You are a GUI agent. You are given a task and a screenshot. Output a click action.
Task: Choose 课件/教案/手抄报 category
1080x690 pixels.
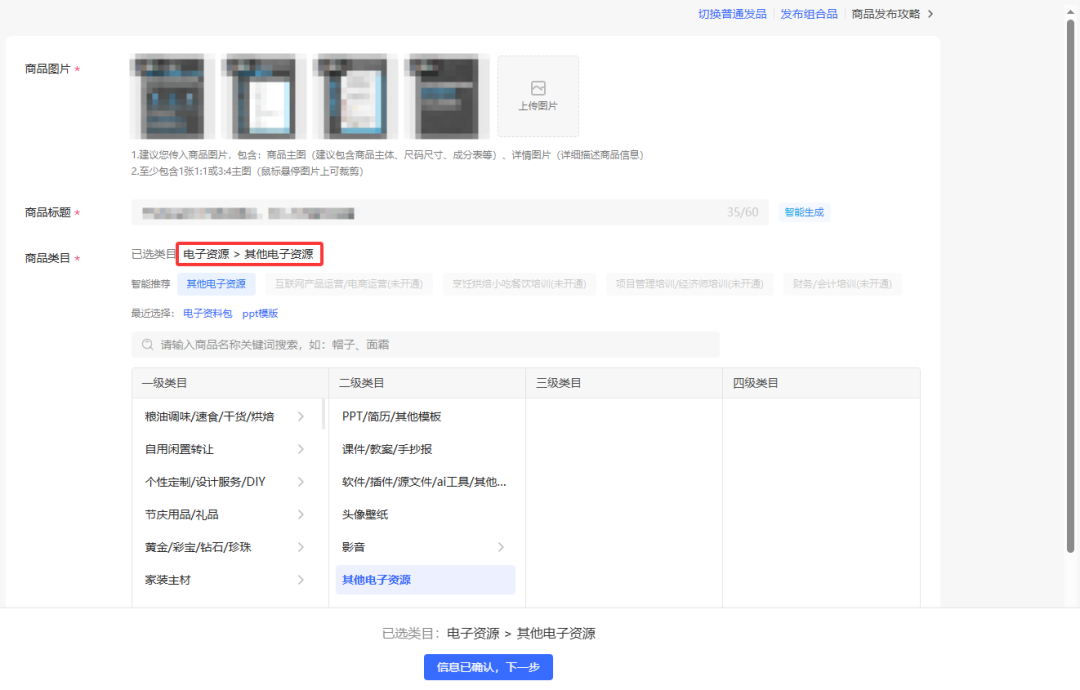pyautogui.click(x=387, y=450)
